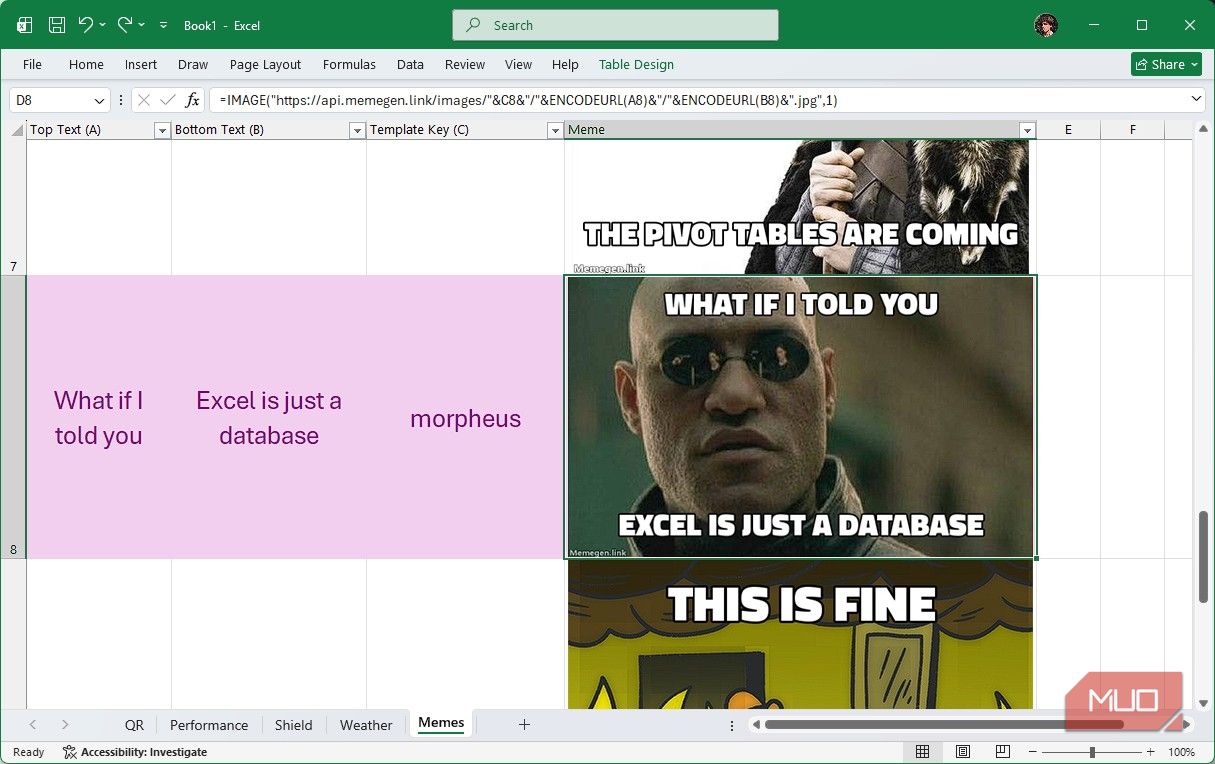Image resolution: width=1215 pixels, height=764 pixels.
Task: Click the IMAGE formula in formula bar
Action: pos(528,100)
